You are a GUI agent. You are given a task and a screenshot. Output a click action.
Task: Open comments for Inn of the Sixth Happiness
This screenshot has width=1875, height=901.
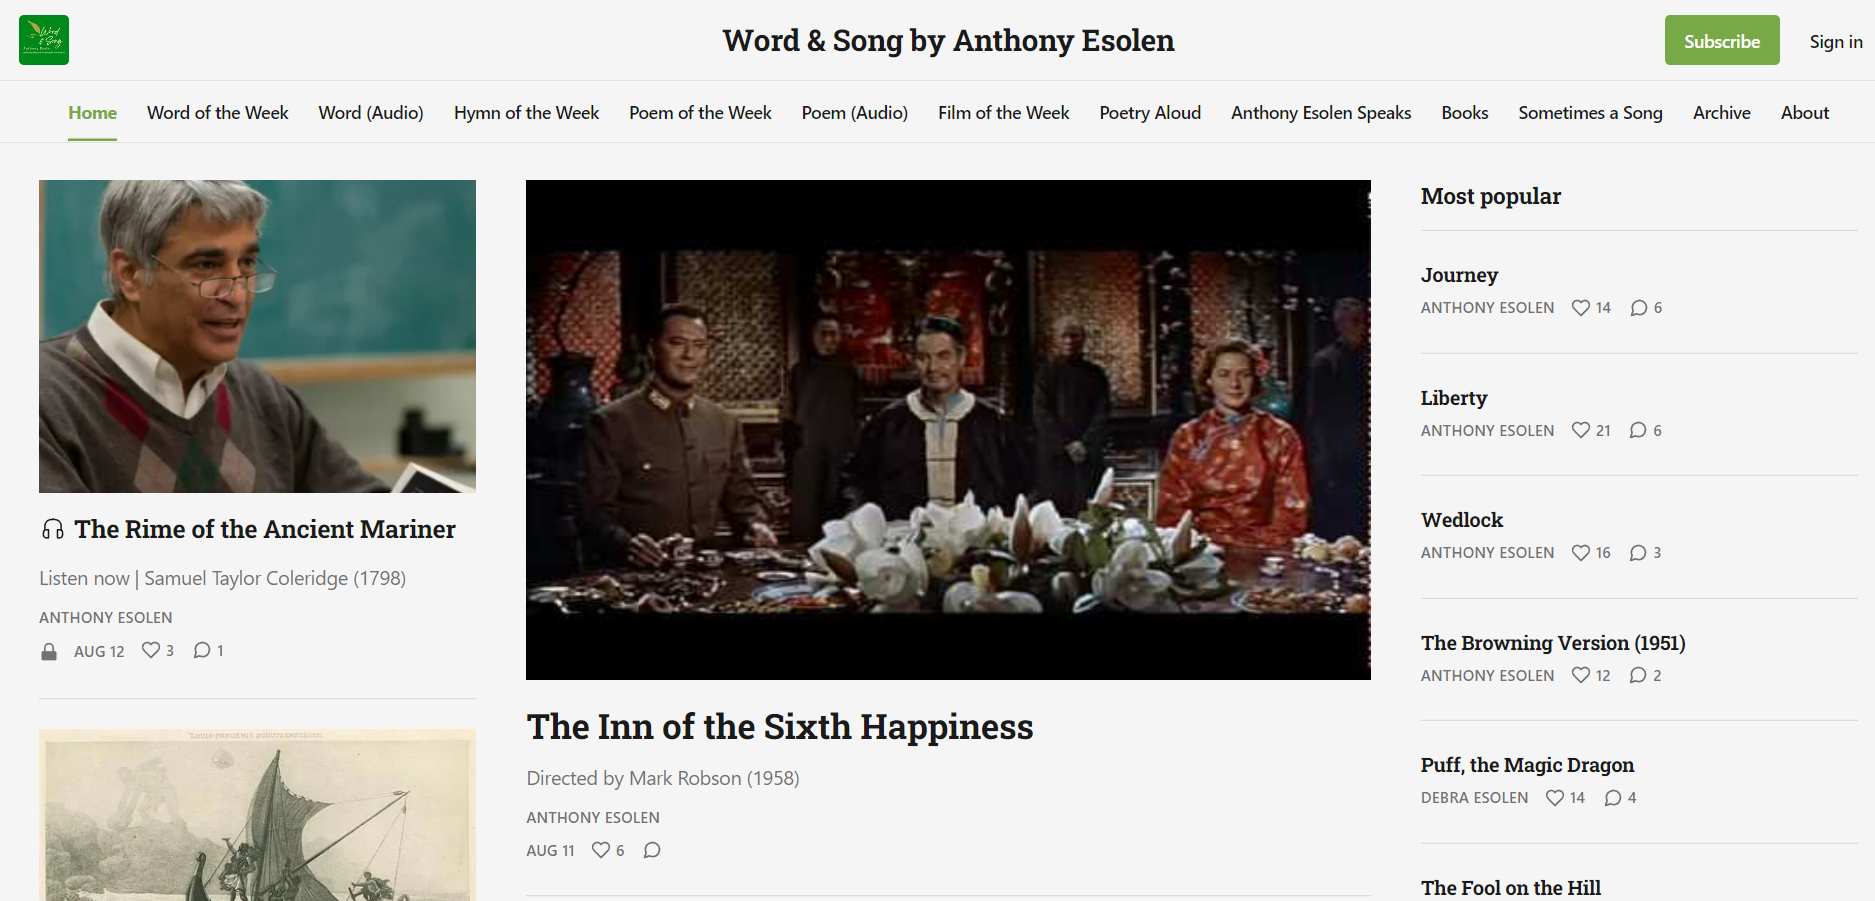(652, 850)
